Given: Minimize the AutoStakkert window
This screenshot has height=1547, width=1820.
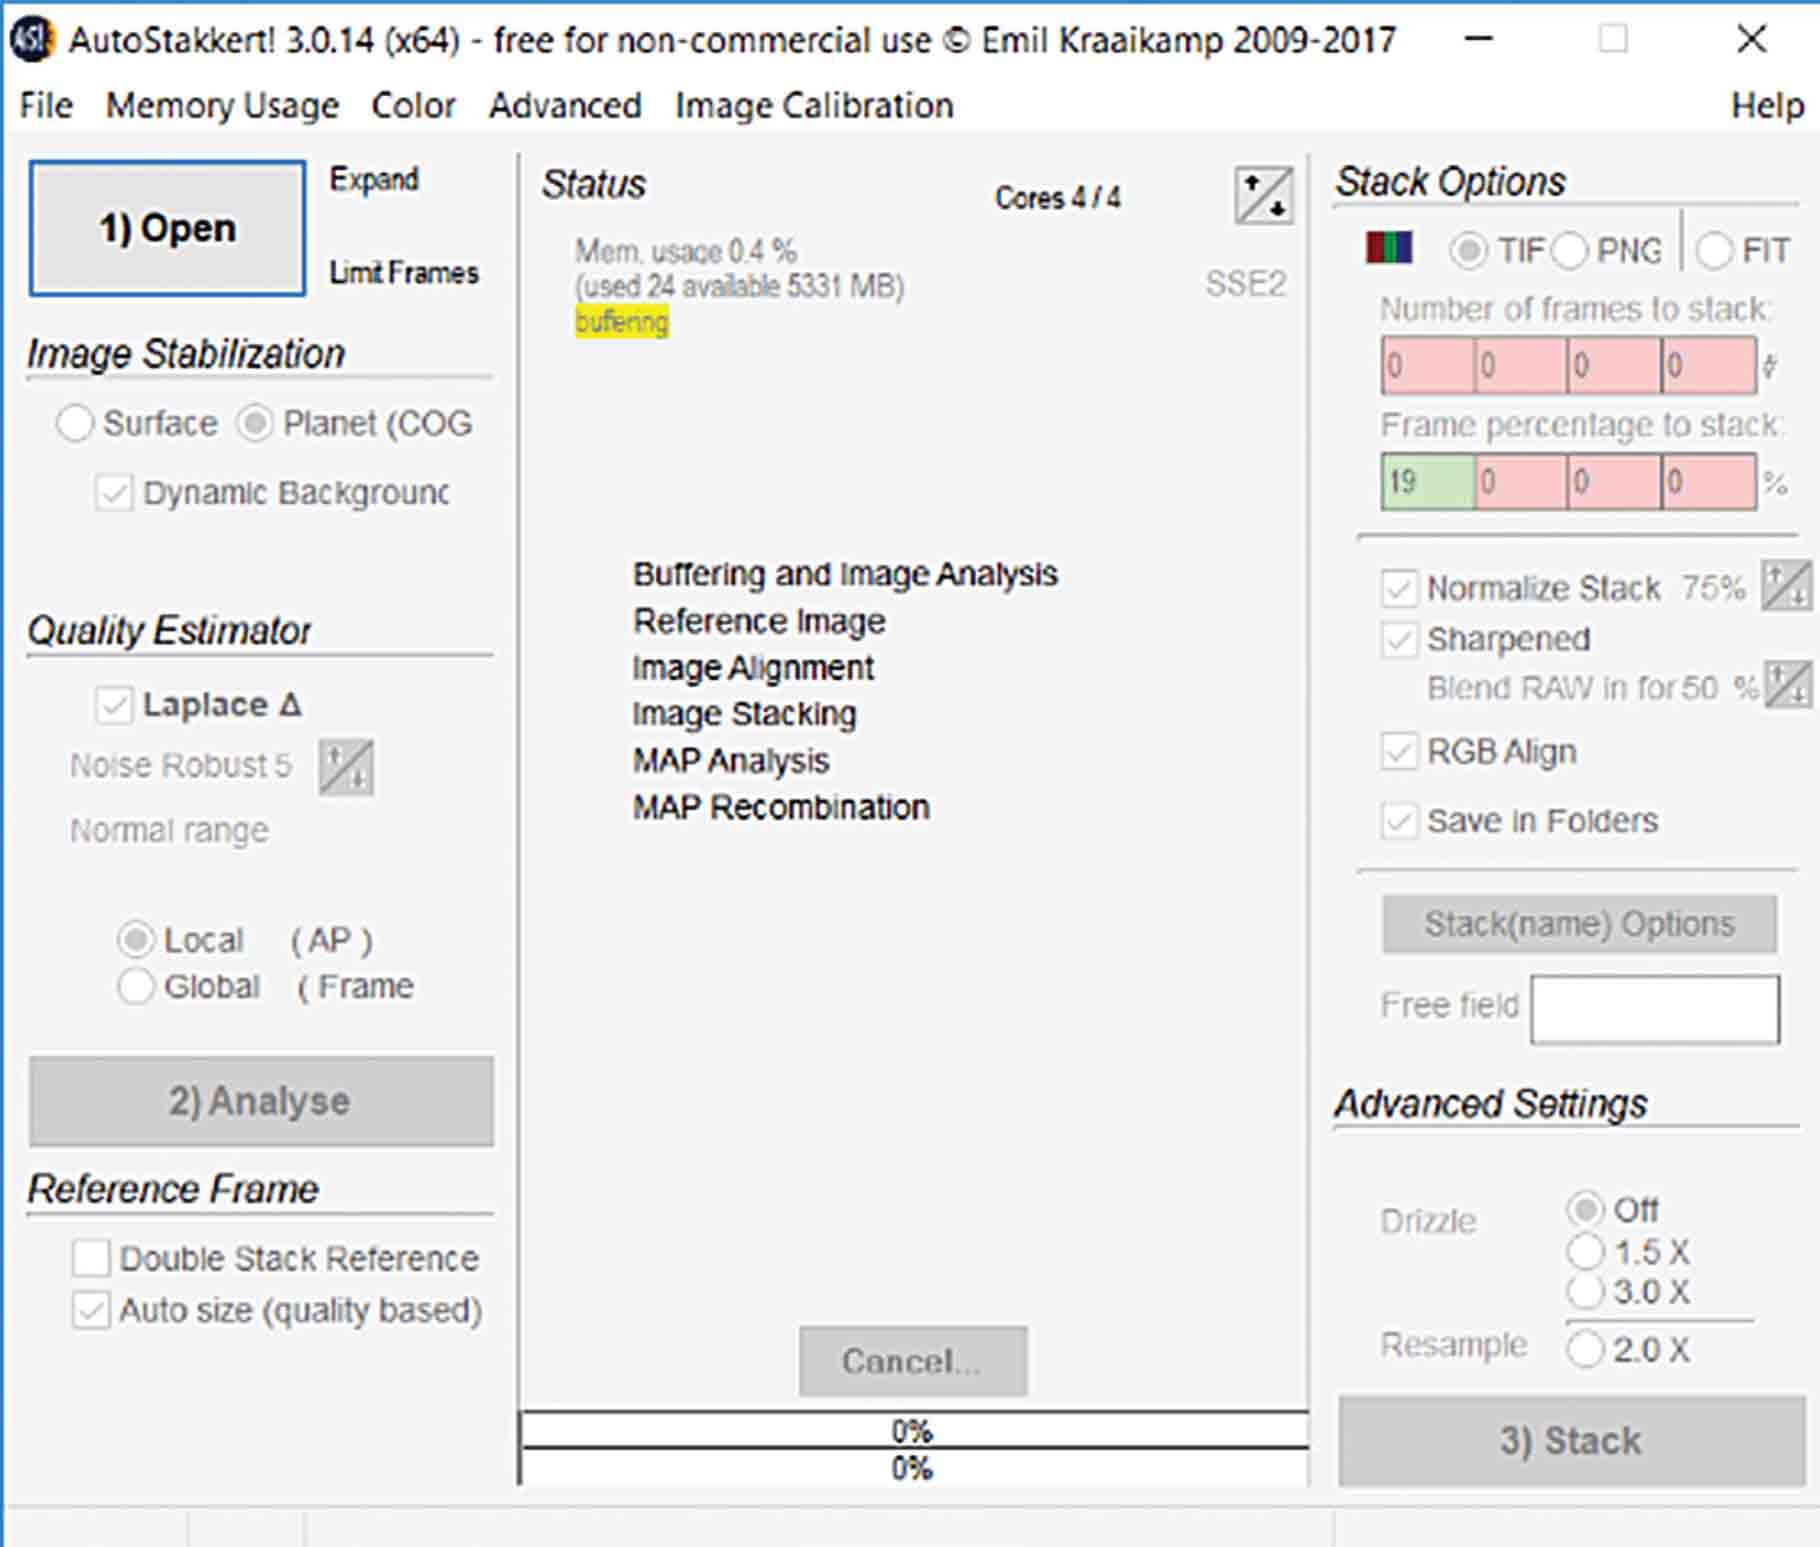Looking at the screenshot, I should (1479, 39).
